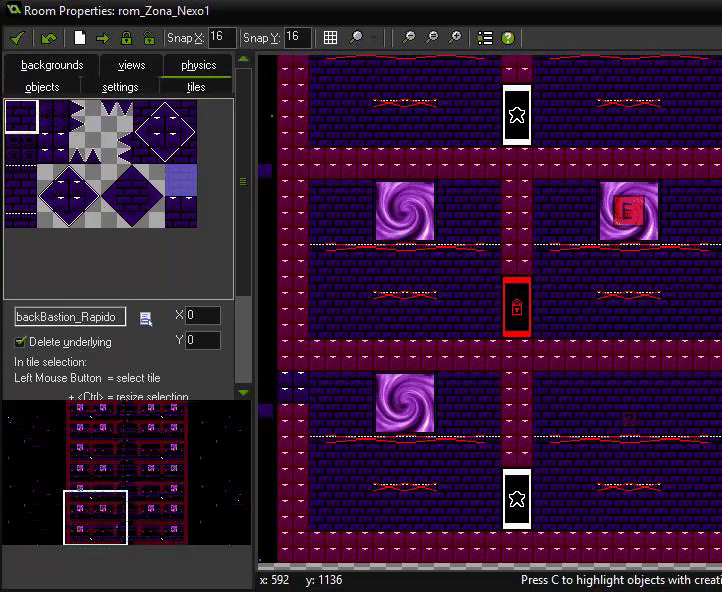Select the bottom white star door in the room
Image resolution: width=722 pixels, height=592 pixels.
pyautogui.click(x=517, y=499)
